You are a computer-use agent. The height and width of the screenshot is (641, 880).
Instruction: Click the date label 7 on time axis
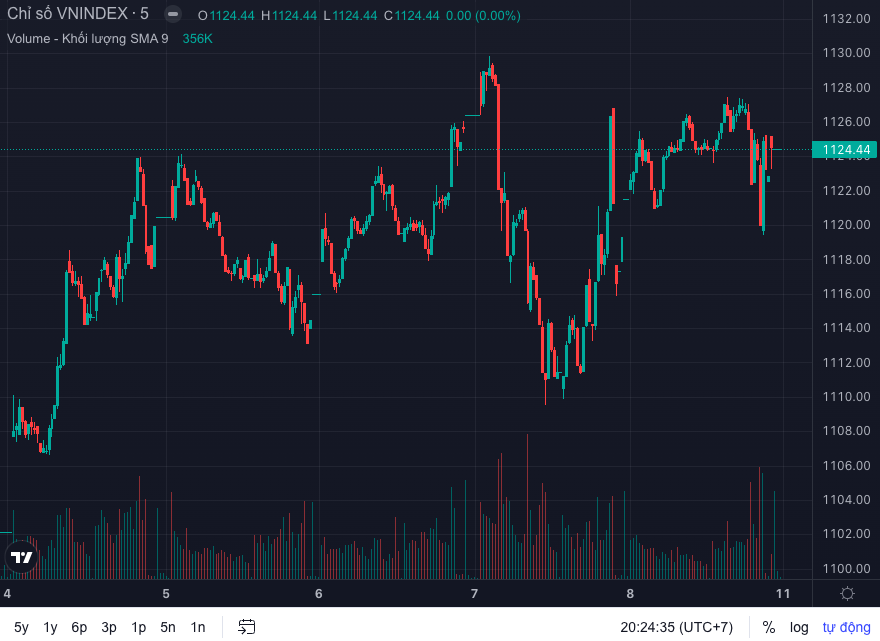pyautogui.click(x=474, y=593)
